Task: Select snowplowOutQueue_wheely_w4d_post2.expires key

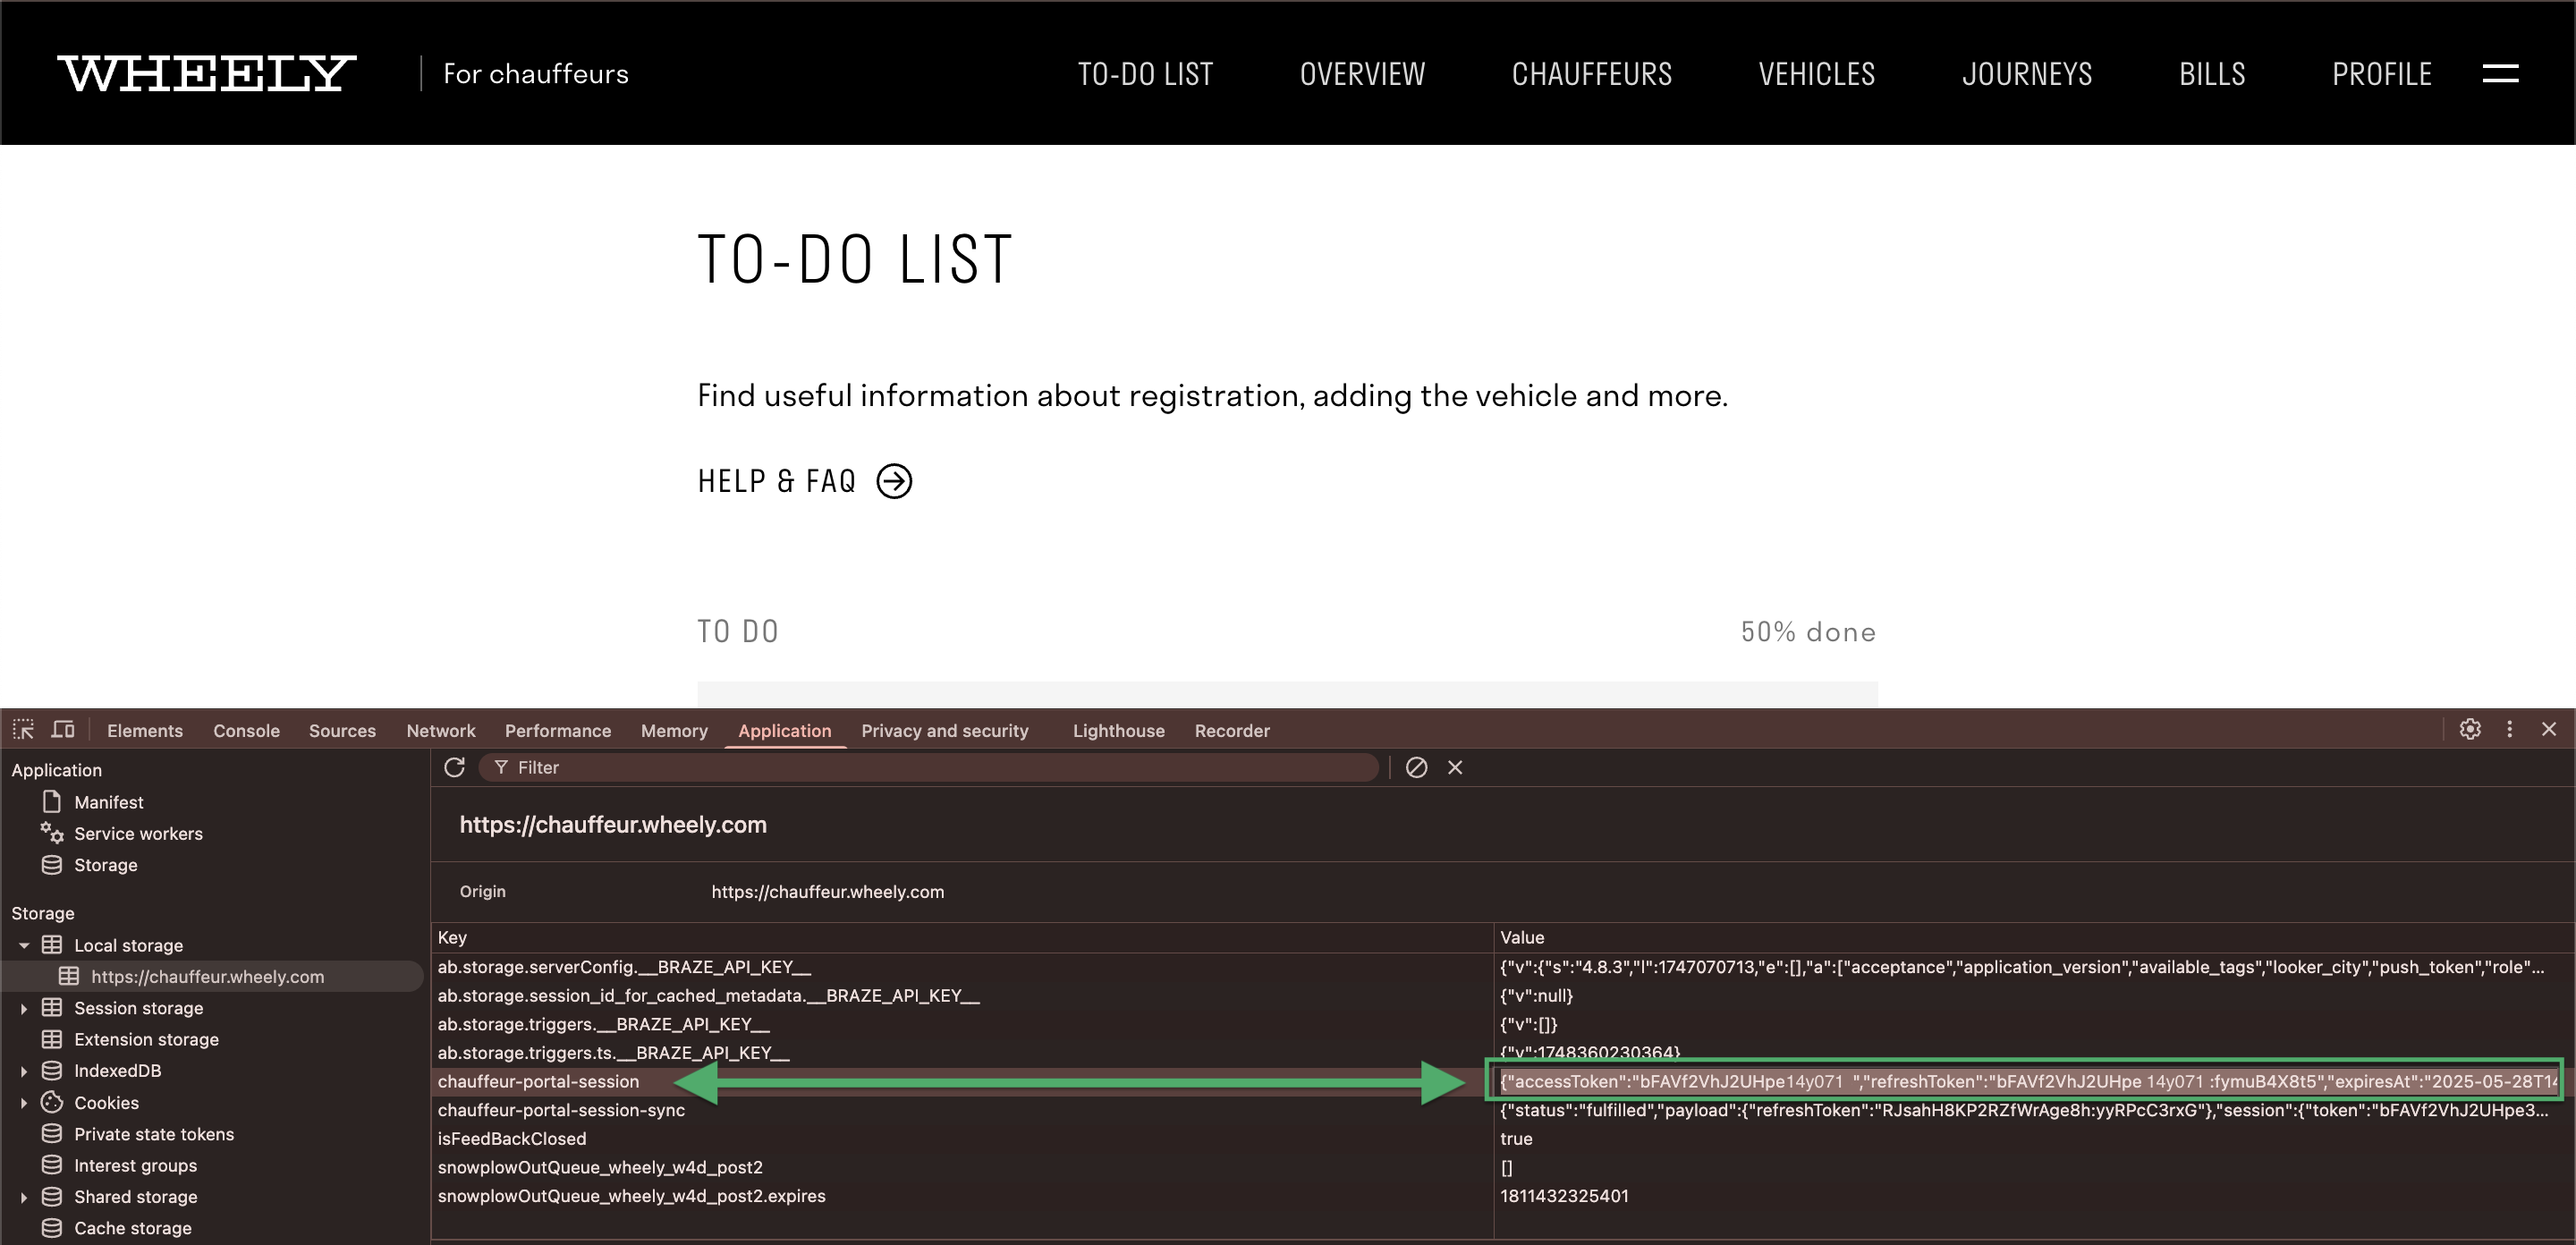Action: [631, 1195]
